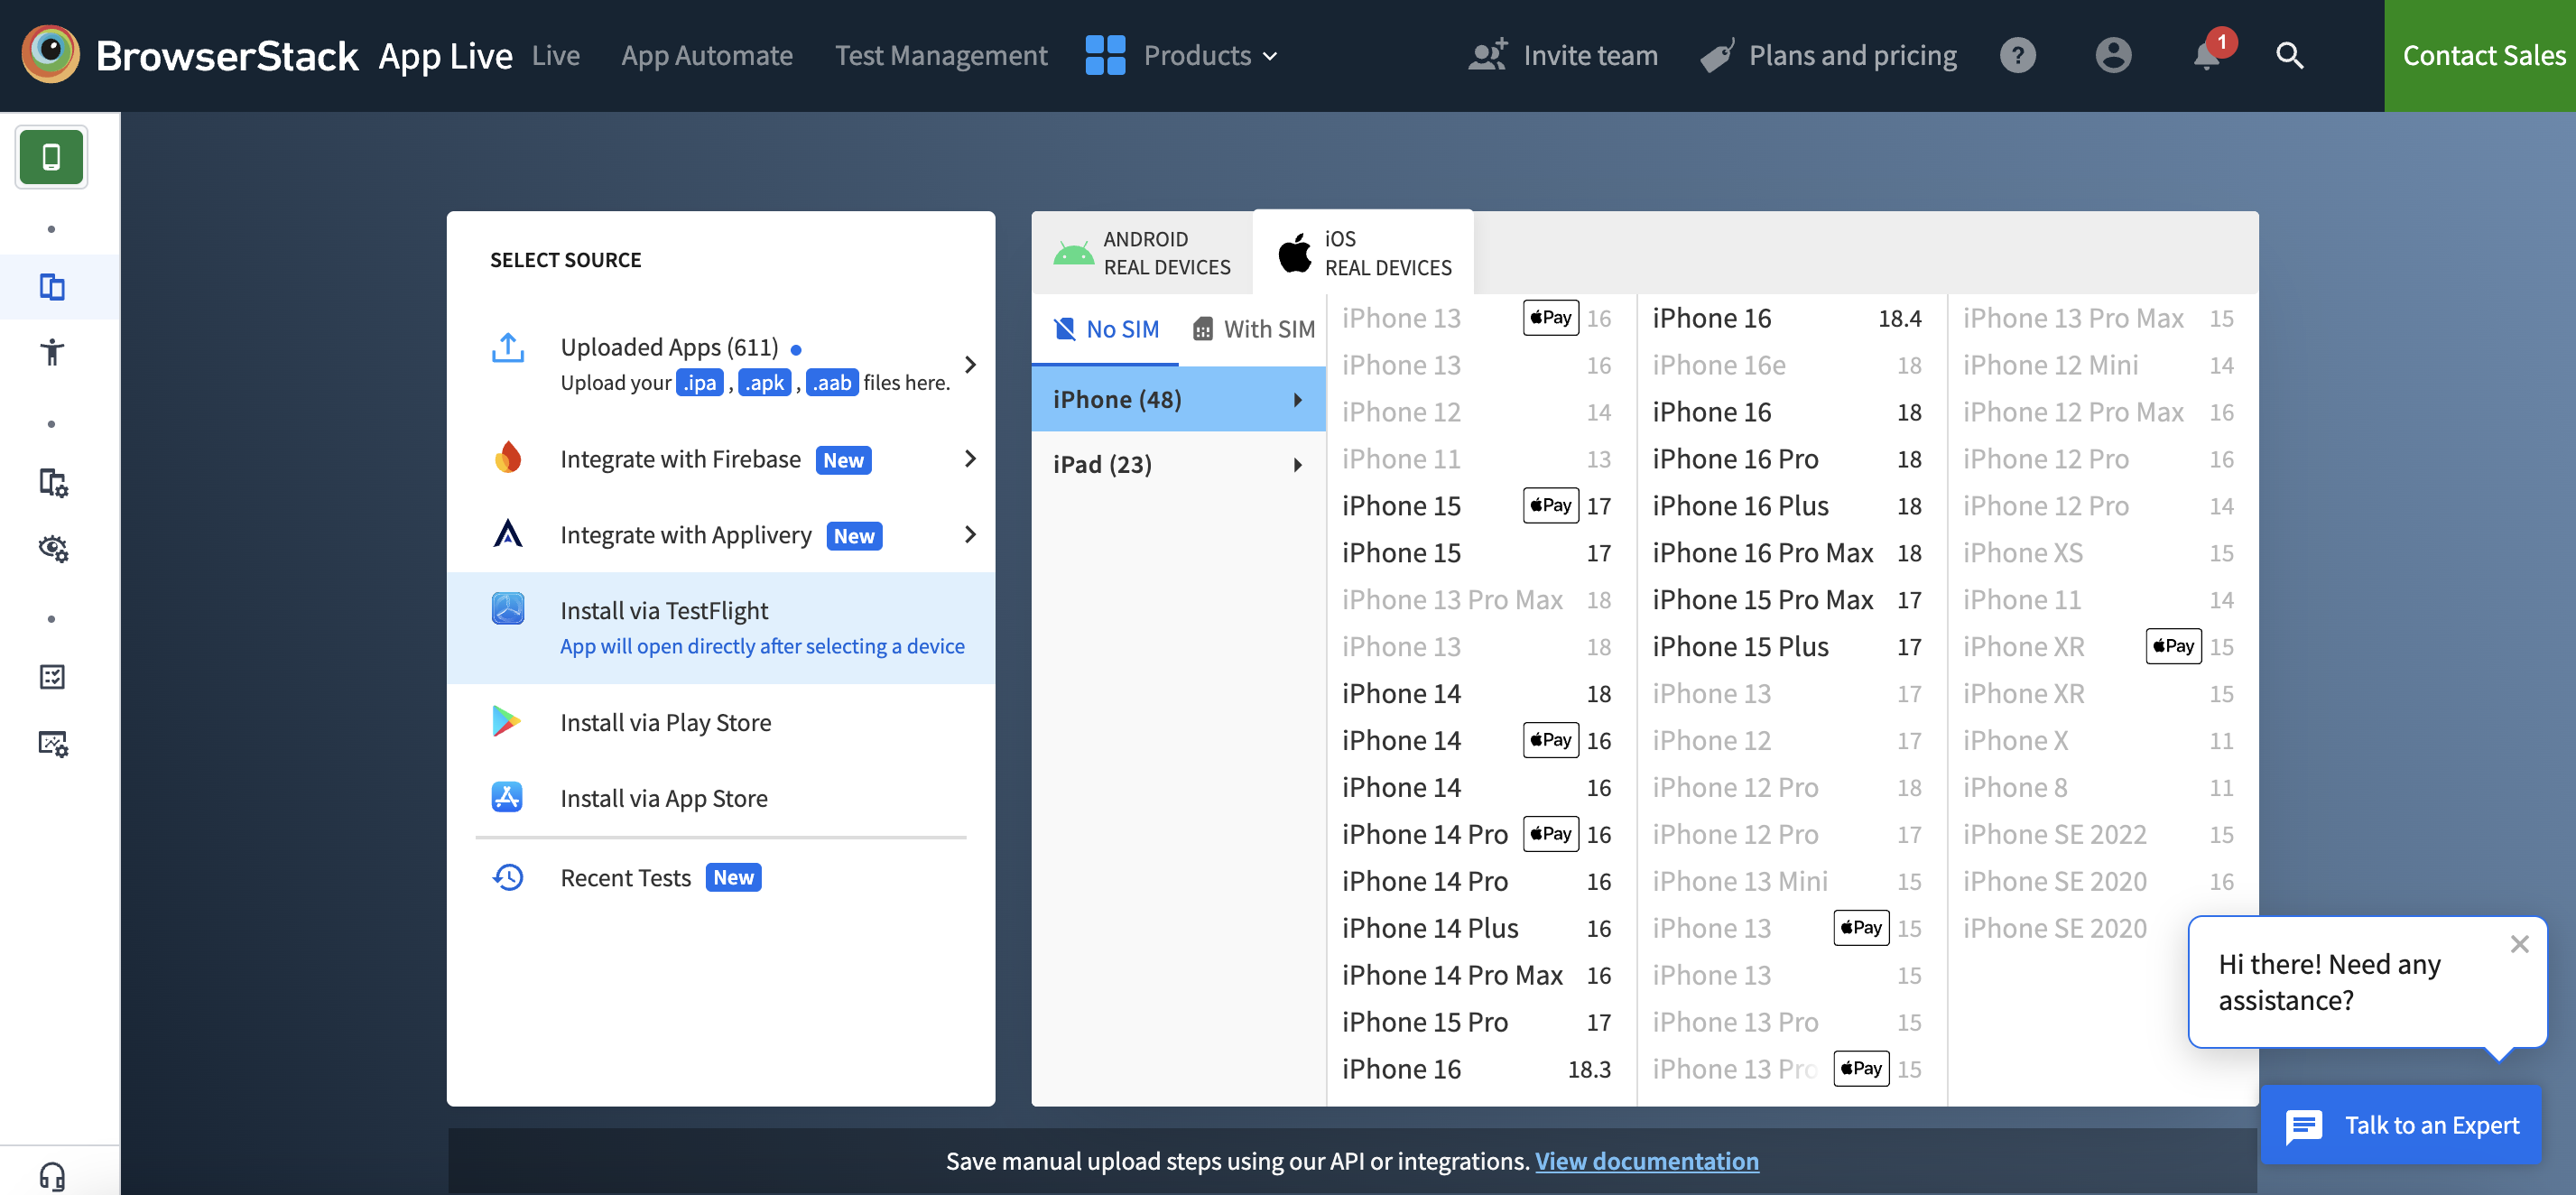Click the search magnifier icon

coord(2289,55)
